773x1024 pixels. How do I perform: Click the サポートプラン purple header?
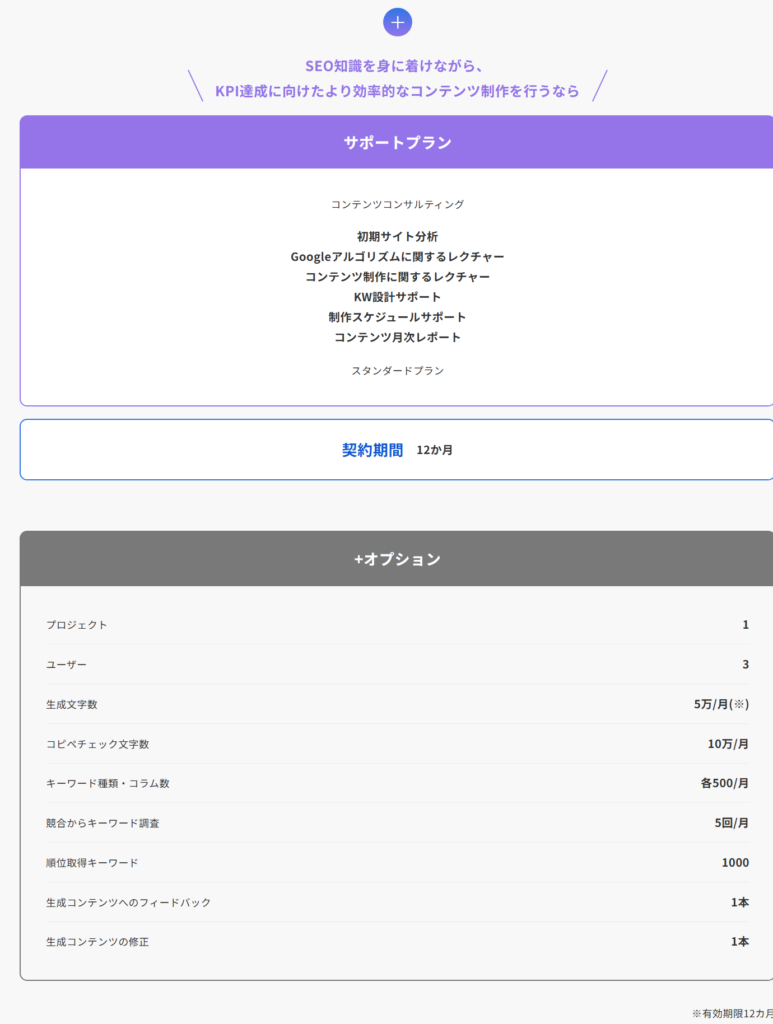[x=396, y=142]
